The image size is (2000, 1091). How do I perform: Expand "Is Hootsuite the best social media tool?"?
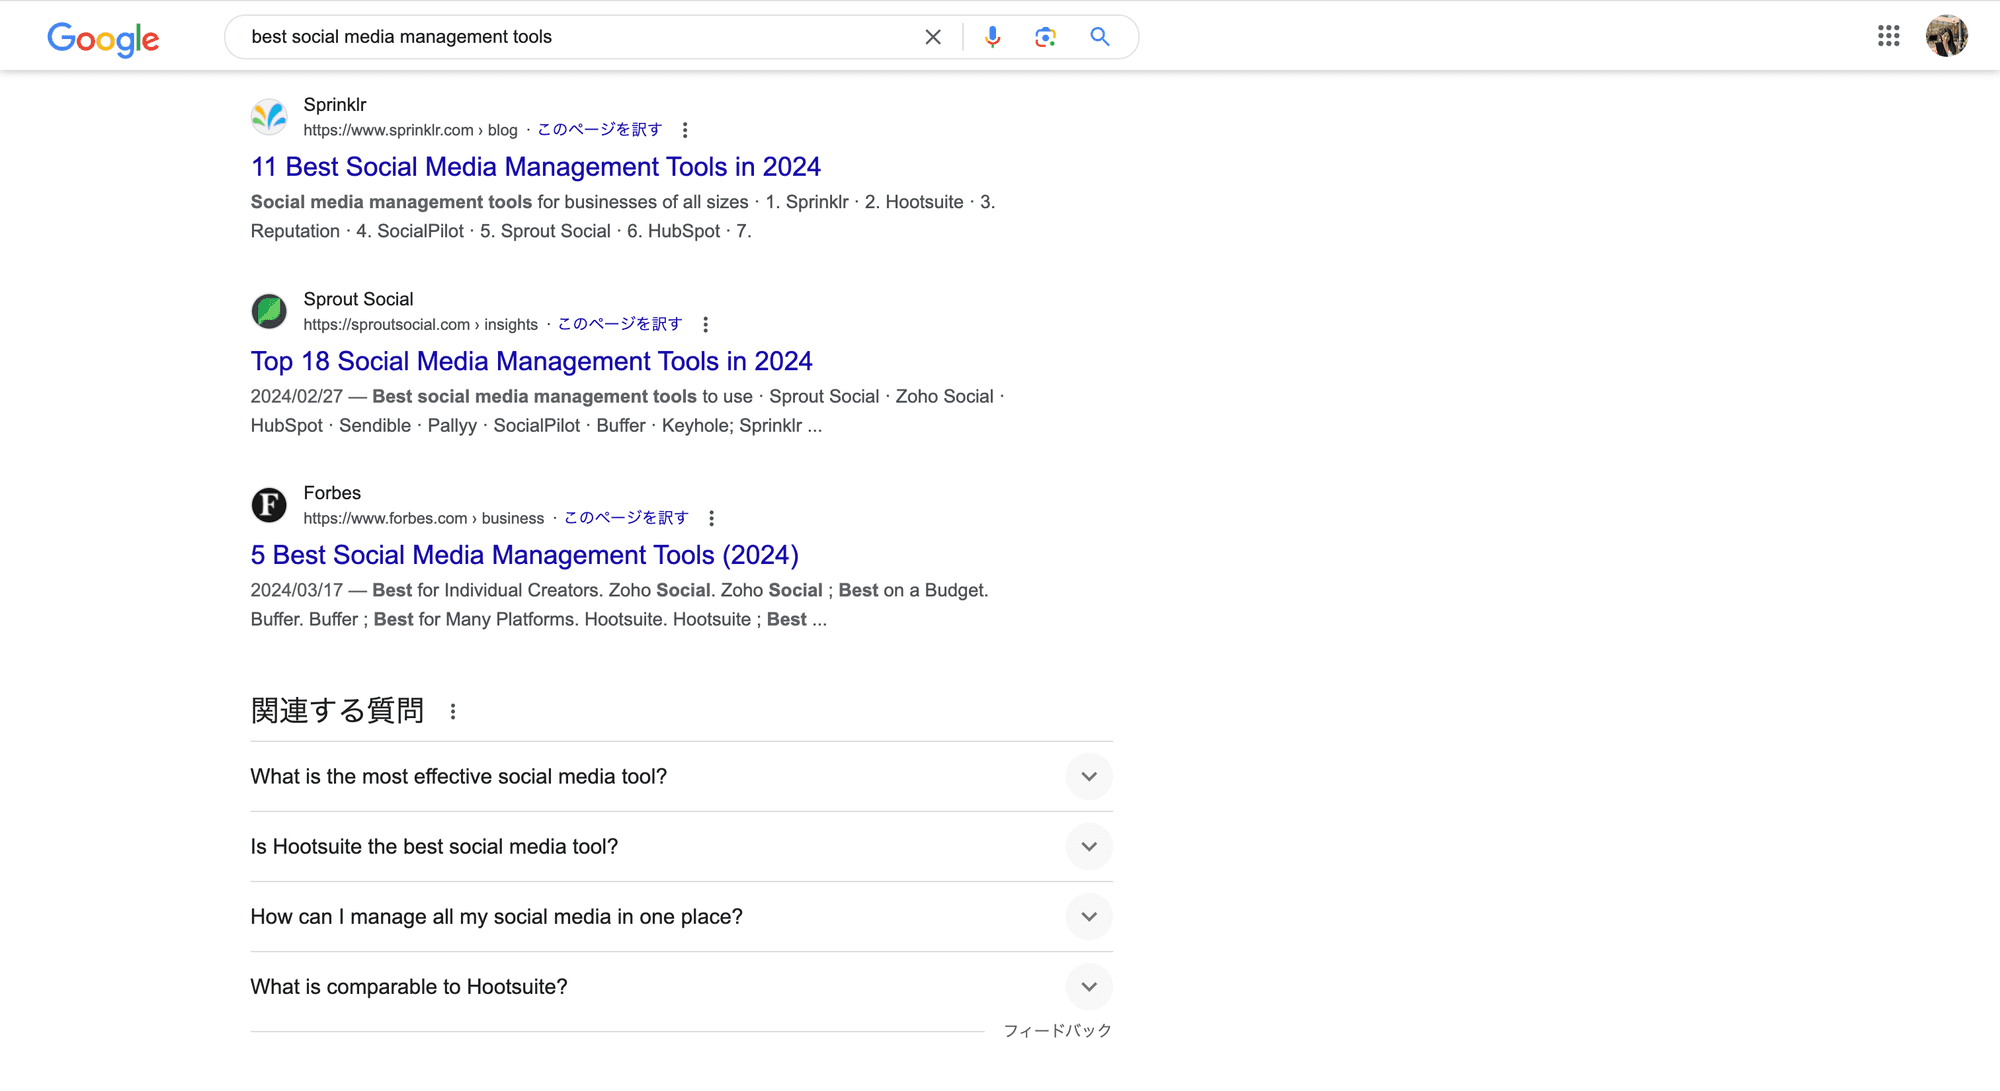point(1088,847)
